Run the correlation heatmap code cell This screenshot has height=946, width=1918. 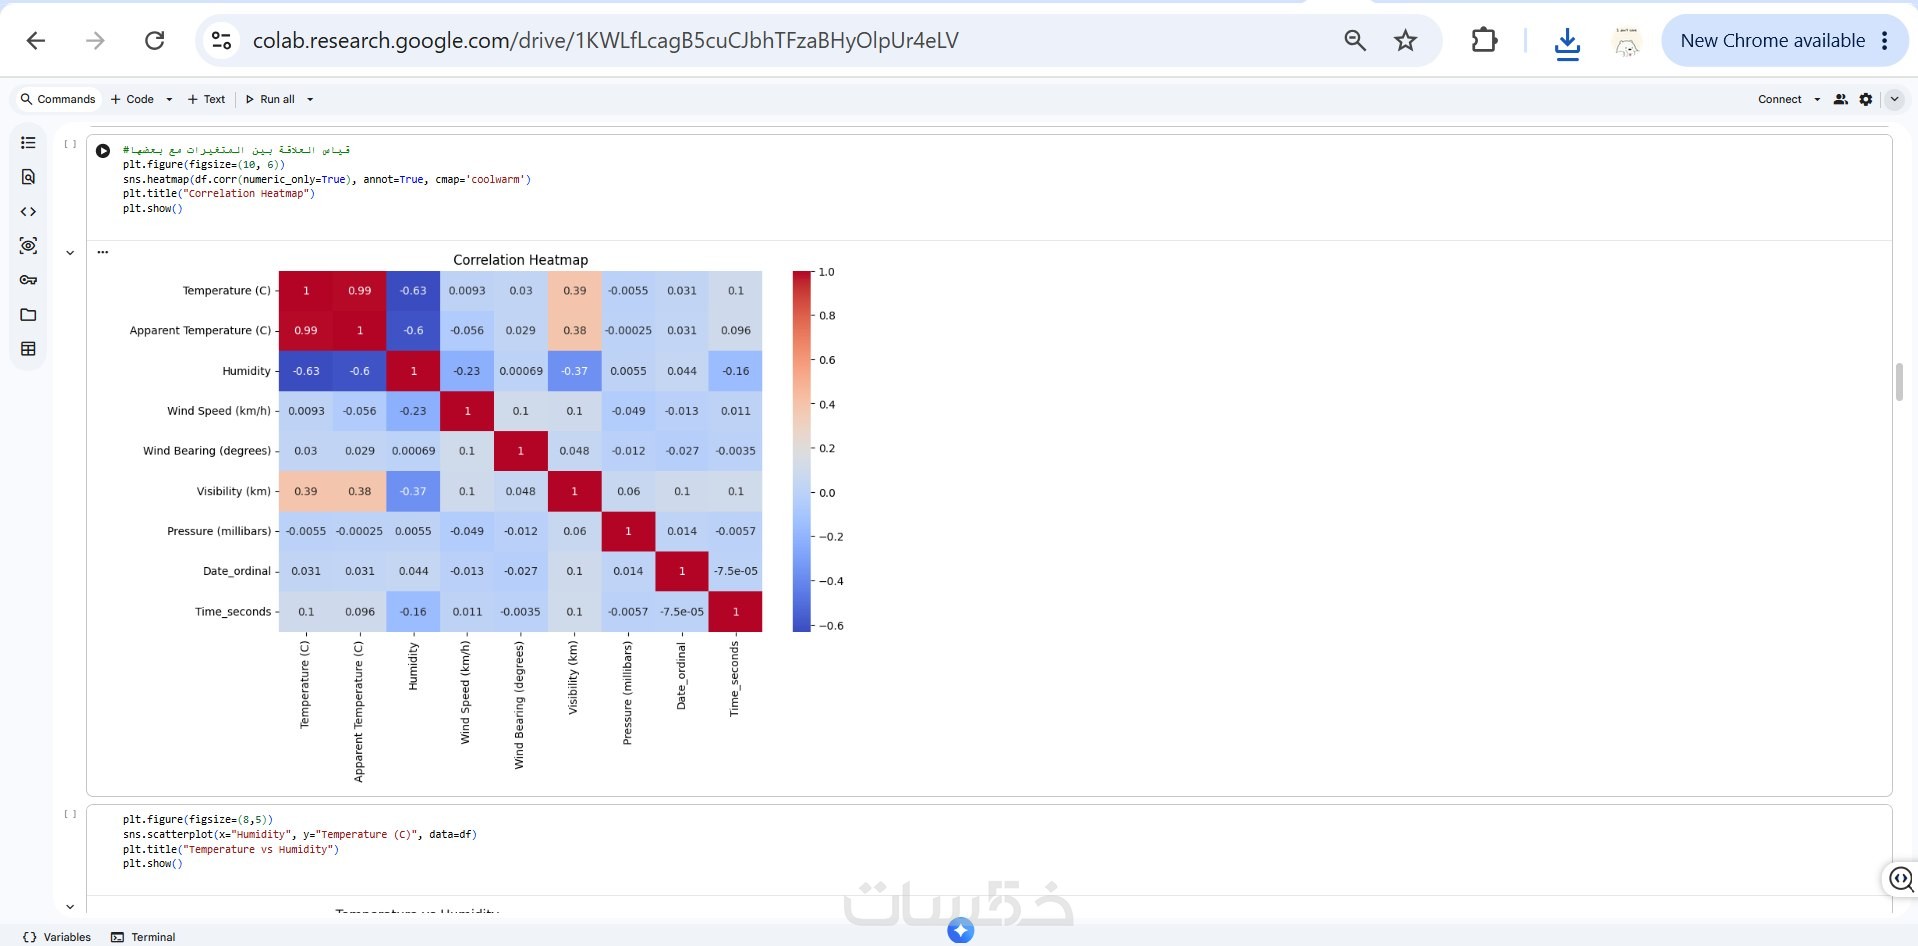coord(103,151)
